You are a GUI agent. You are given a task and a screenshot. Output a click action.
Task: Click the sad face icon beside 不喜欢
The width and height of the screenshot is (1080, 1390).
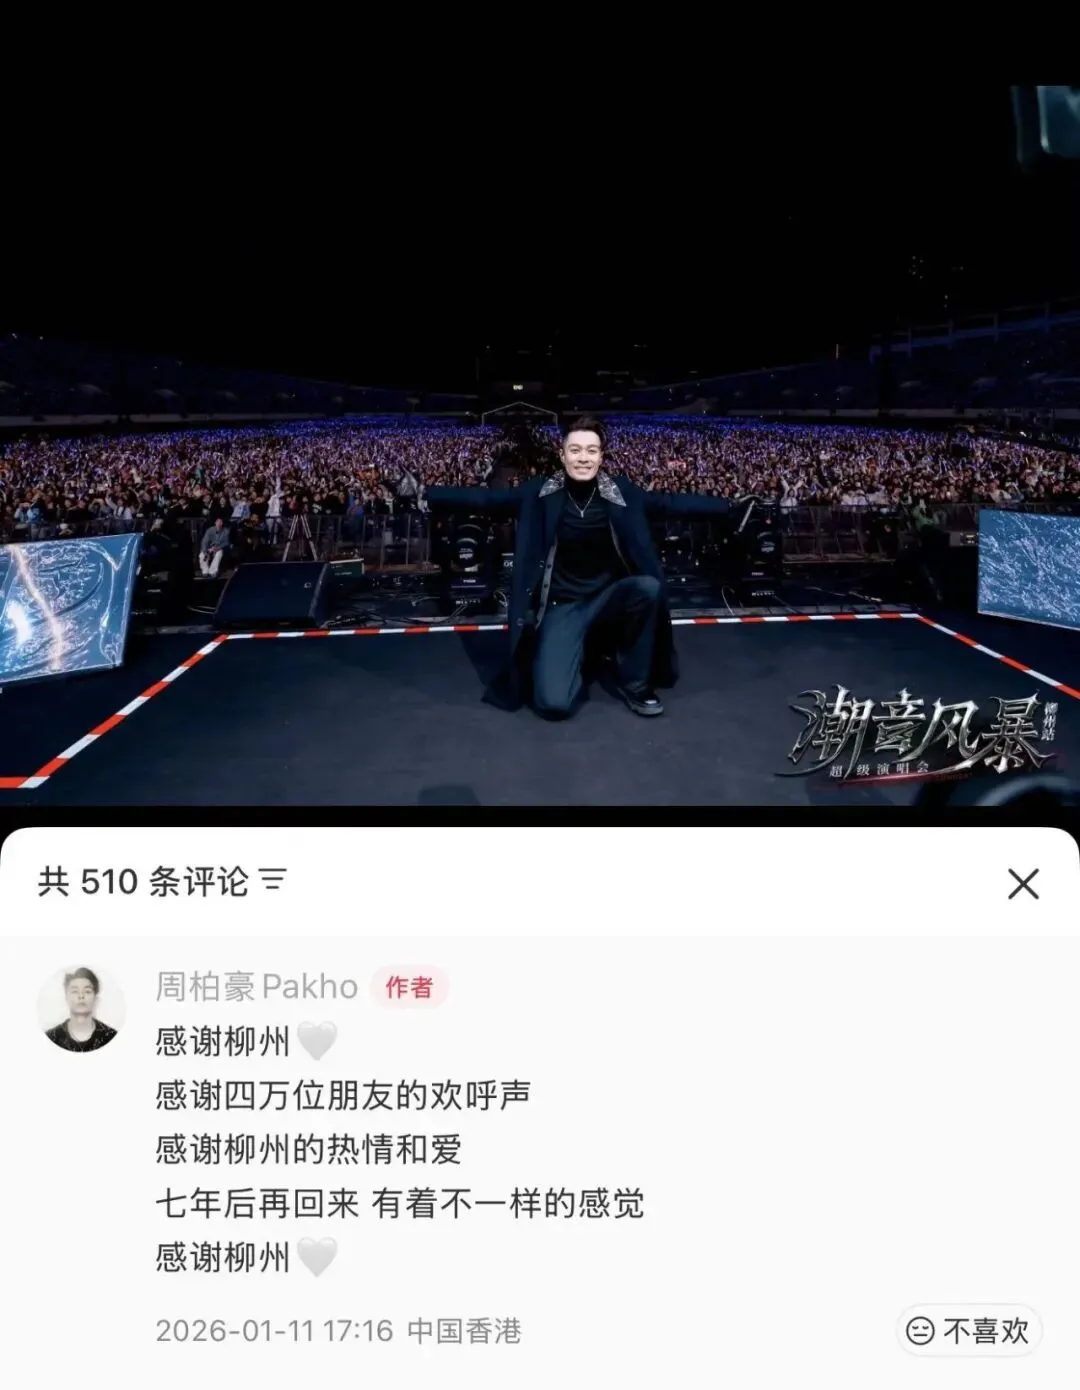point(920,1331)
